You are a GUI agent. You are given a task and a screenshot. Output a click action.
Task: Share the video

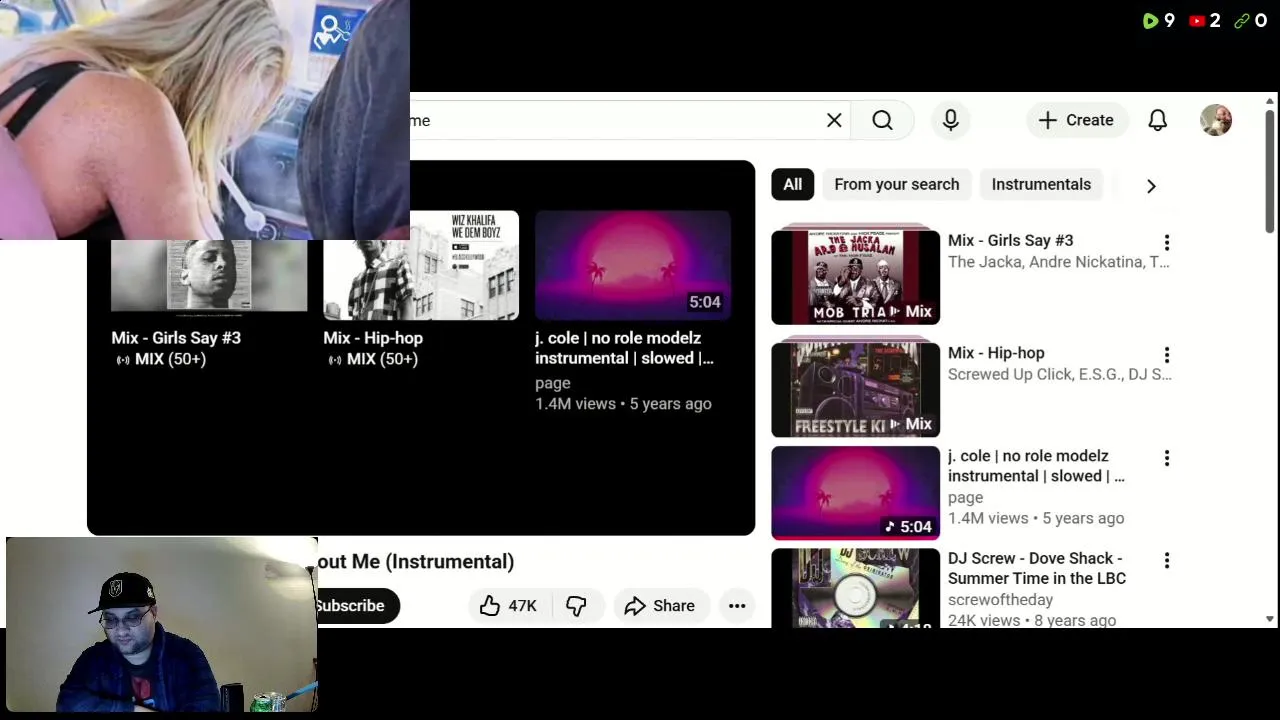coord(659,606)
